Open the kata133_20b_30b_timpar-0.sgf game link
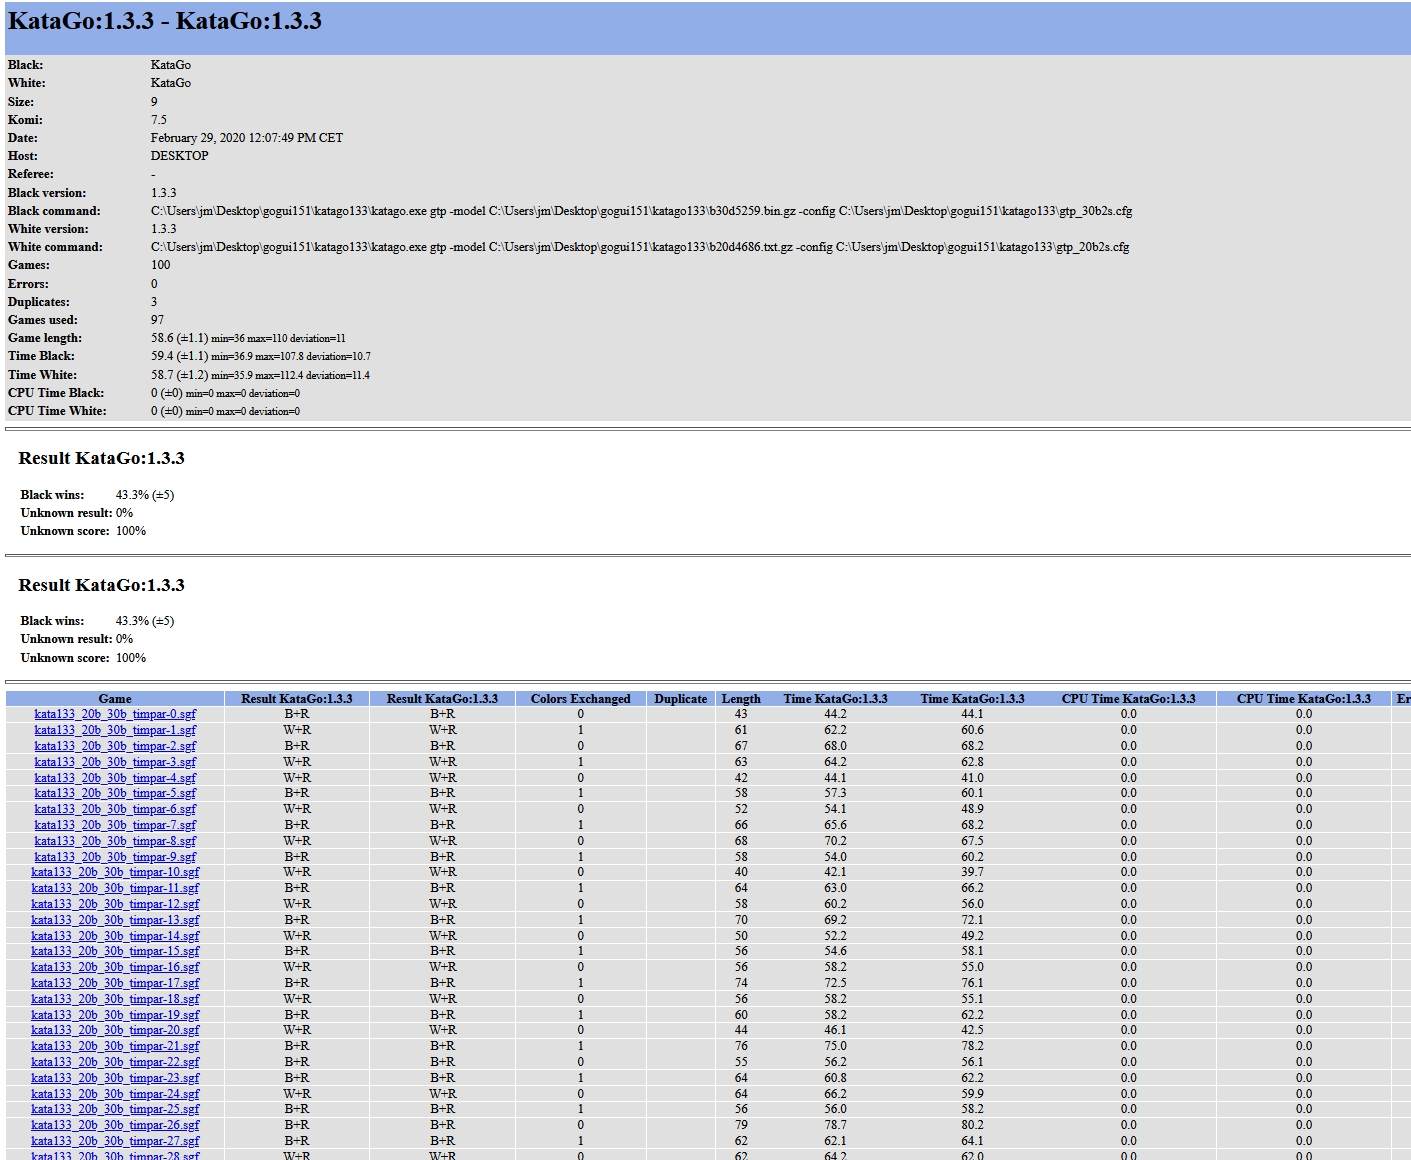This screenshot has height=1160, width=1411. tap(115, 714)
